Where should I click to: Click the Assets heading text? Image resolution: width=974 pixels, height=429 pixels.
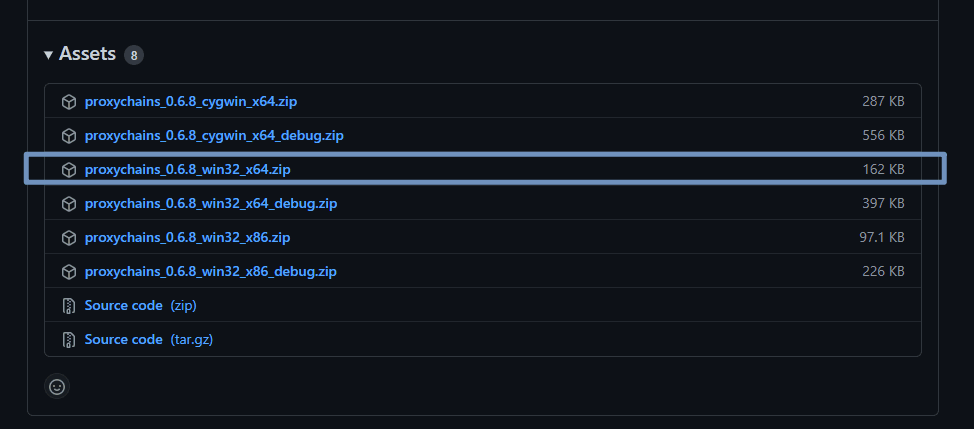[87, 54]
